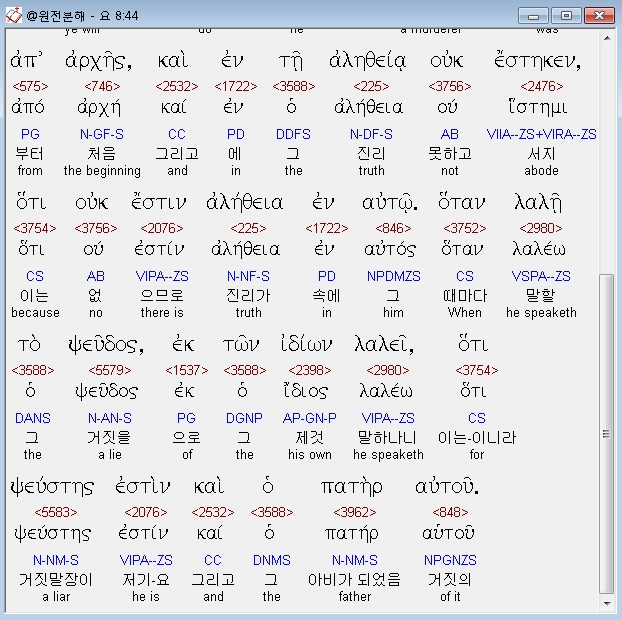Click the lemma ἵστημι

click(538, 107)
